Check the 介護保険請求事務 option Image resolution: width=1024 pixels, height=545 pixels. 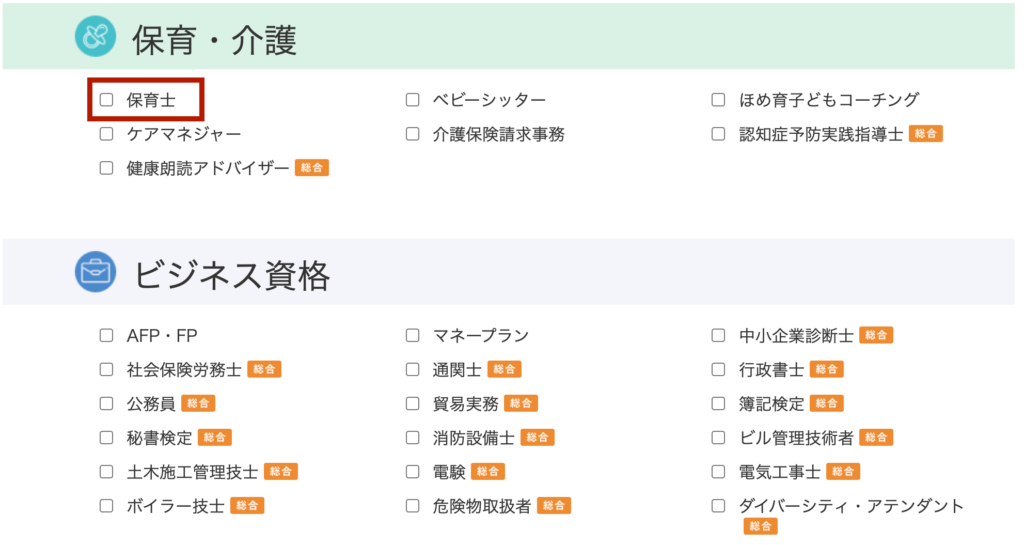coord(413,134)
